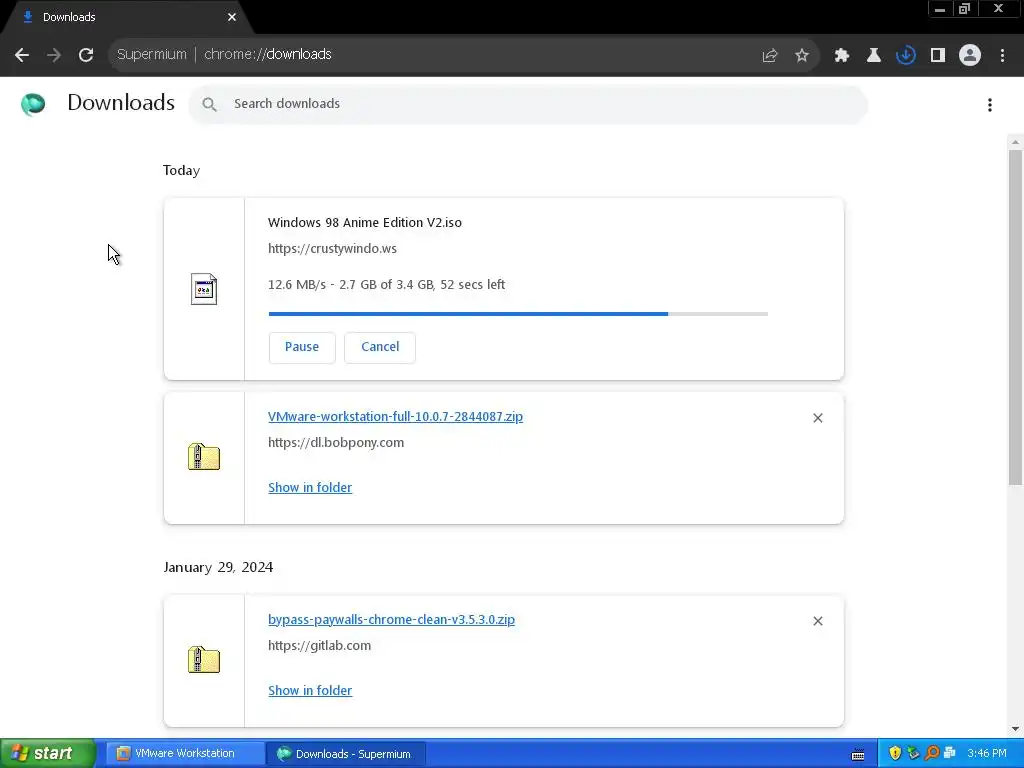
Task: Toggle the side panel icon
Action: (x=938, y=56)
